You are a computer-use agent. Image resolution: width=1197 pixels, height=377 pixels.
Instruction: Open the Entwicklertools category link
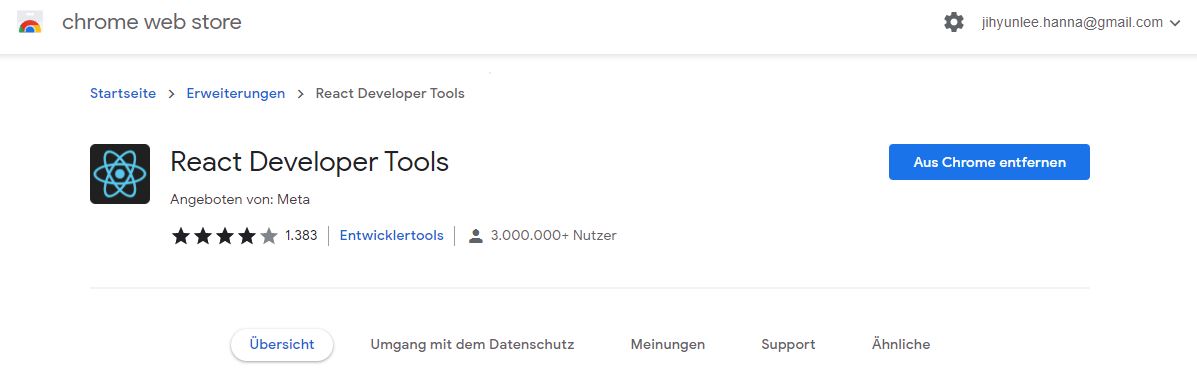392,236
